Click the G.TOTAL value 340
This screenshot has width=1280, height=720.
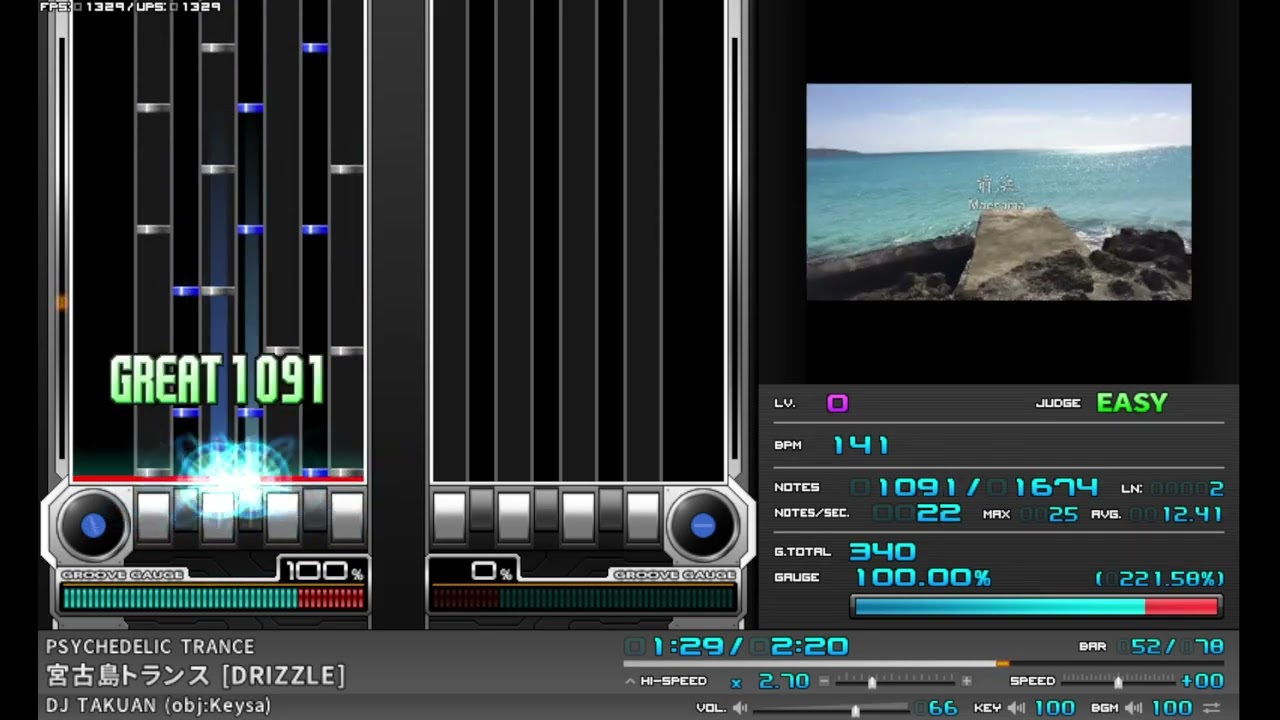coord(883,551)
